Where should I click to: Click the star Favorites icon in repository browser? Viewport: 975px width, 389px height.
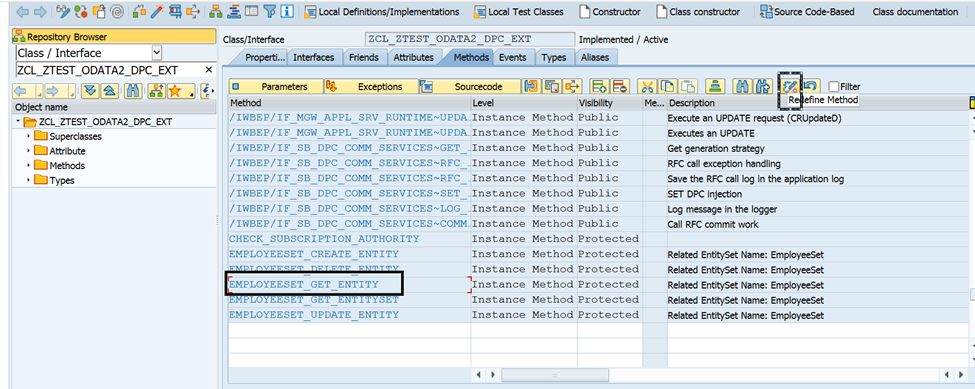coord(175,91)
